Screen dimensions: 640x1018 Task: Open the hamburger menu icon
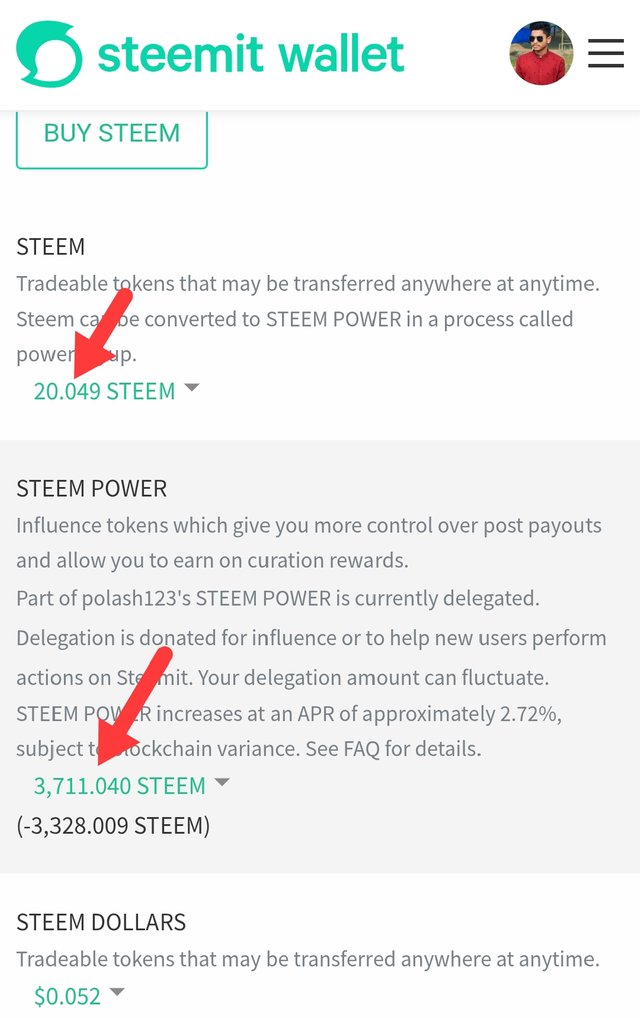coord(606,53)
